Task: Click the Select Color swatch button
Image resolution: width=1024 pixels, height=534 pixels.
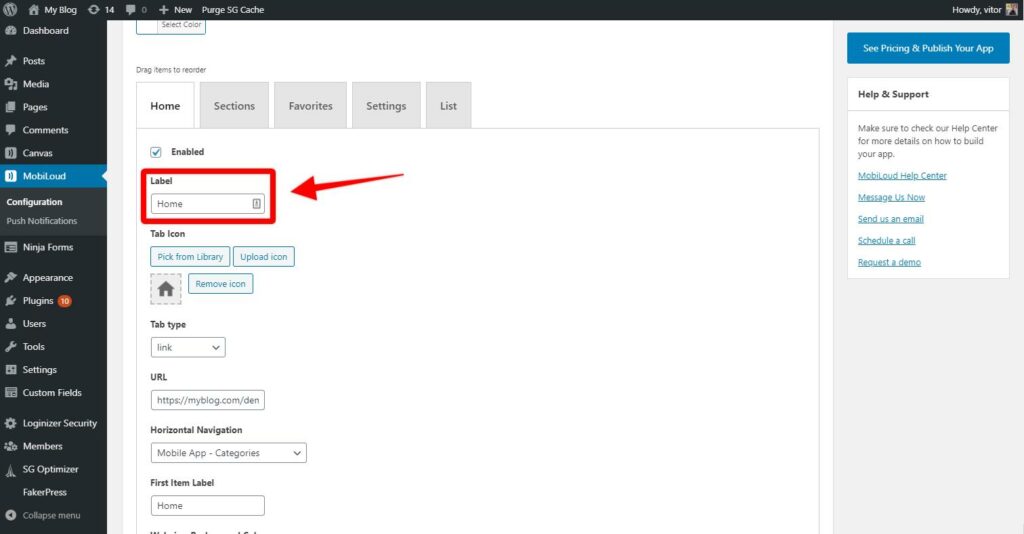Action: tap(171, 25)
